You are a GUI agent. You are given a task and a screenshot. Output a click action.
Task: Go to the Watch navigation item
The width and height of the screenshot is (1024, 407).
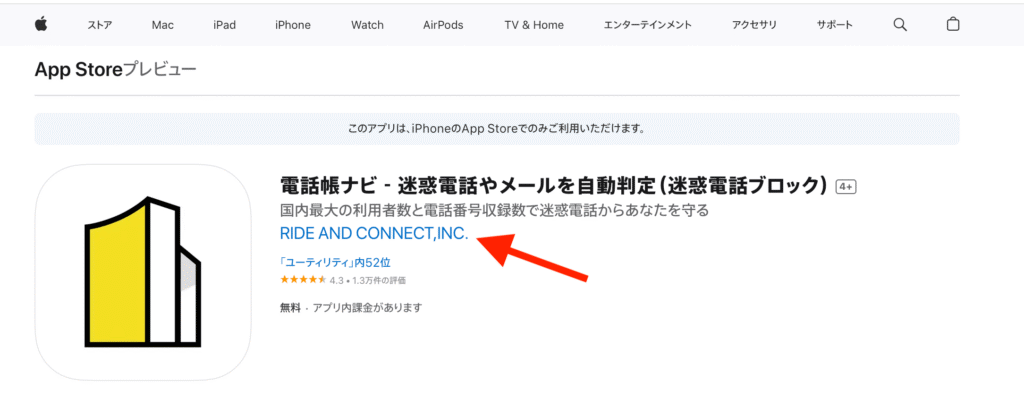tap(367, 25)
